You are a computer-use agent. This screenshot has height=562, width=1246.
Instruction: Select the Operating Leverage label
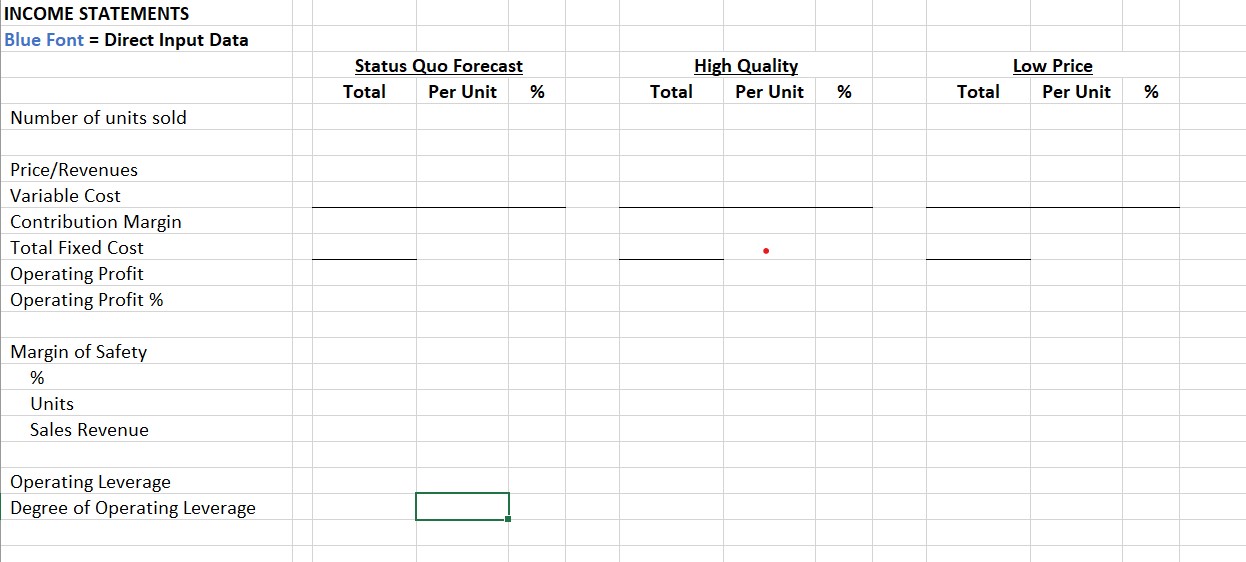pos(90,482)
